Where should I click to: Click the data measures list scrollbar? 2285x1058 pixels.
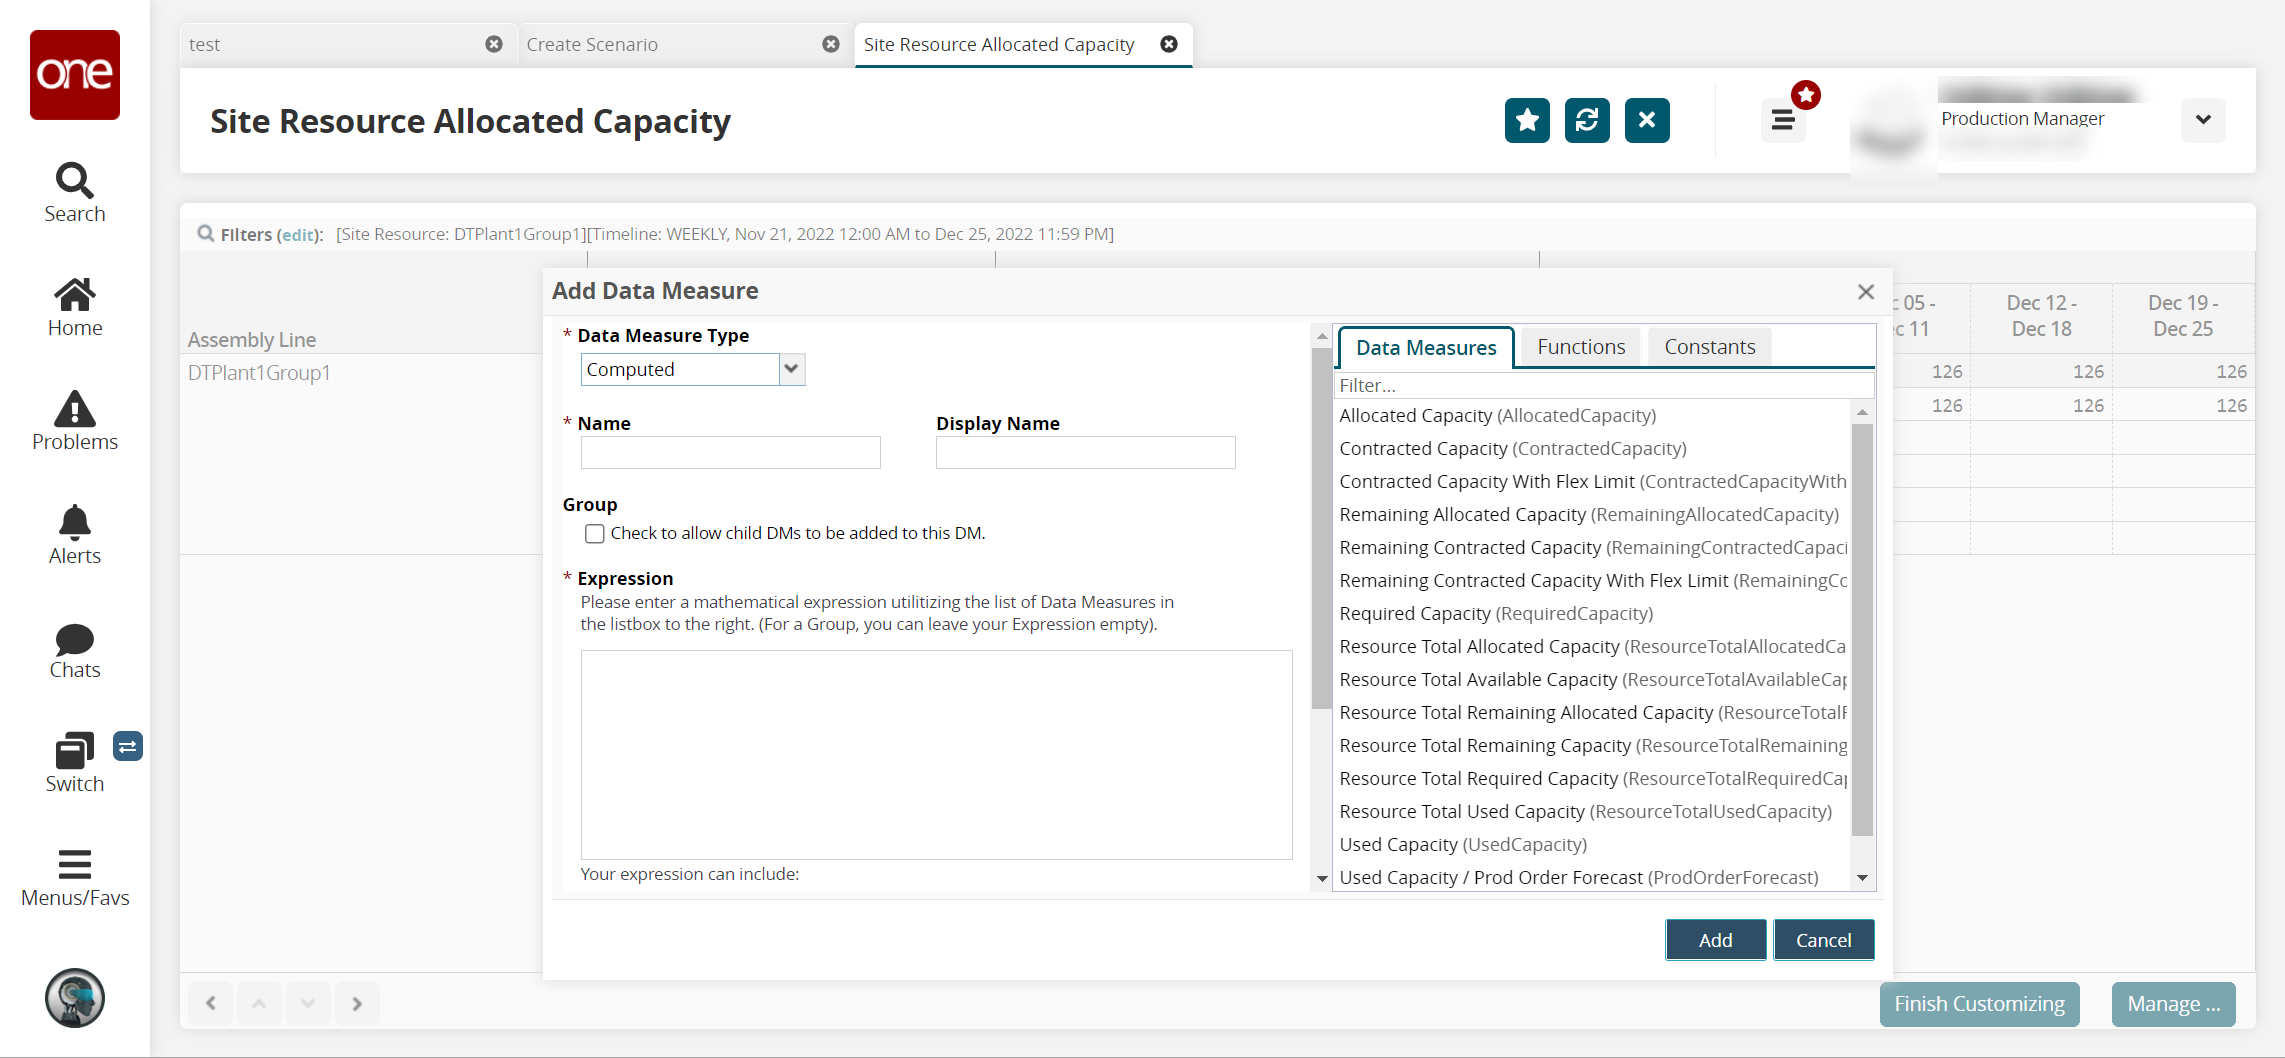coord(1861,630)
